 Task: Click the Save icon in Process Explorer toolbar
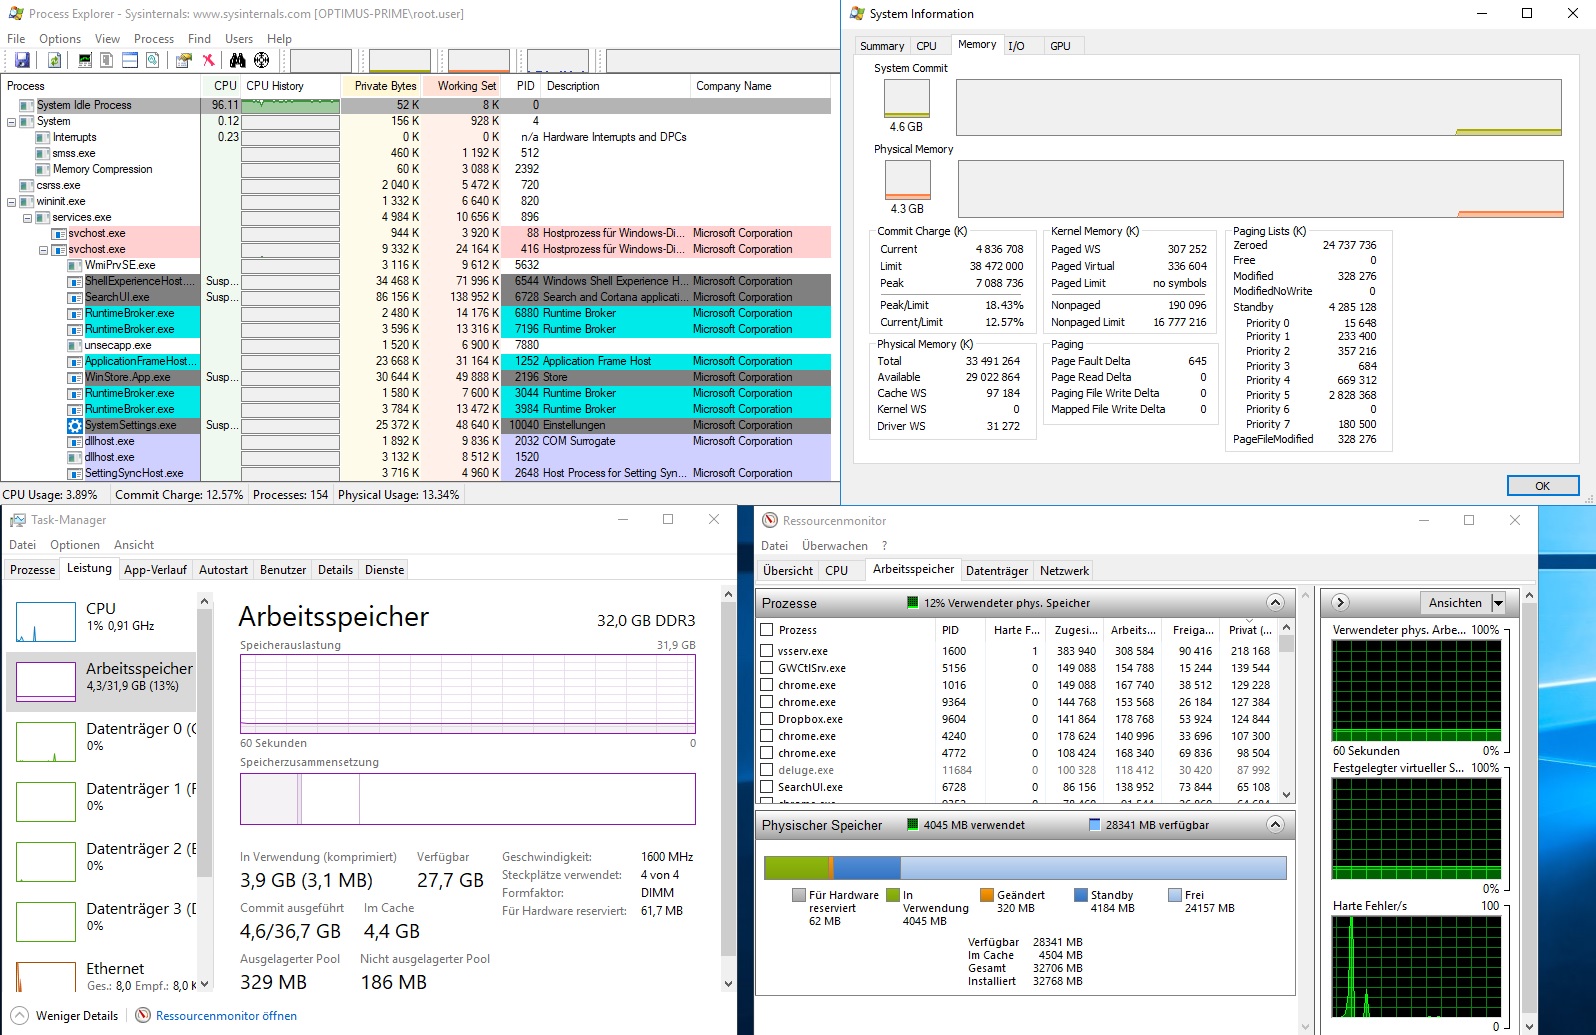click(22, 61)
